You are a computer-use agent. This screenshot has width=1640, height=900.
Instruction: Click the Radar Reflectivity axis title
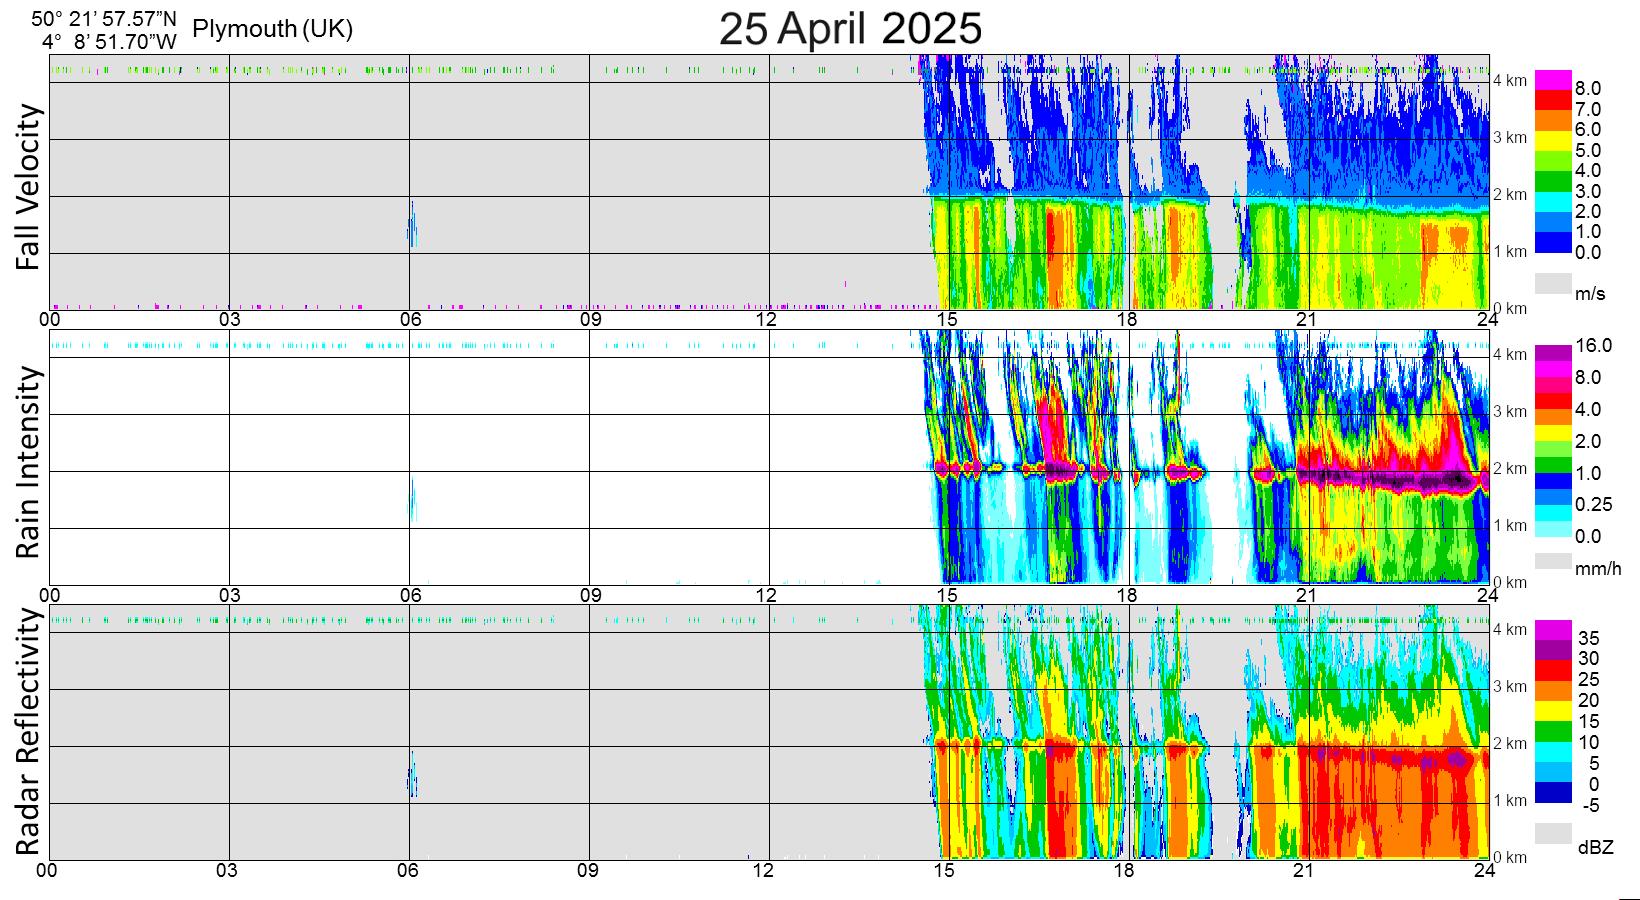click(x=29, y=732)
